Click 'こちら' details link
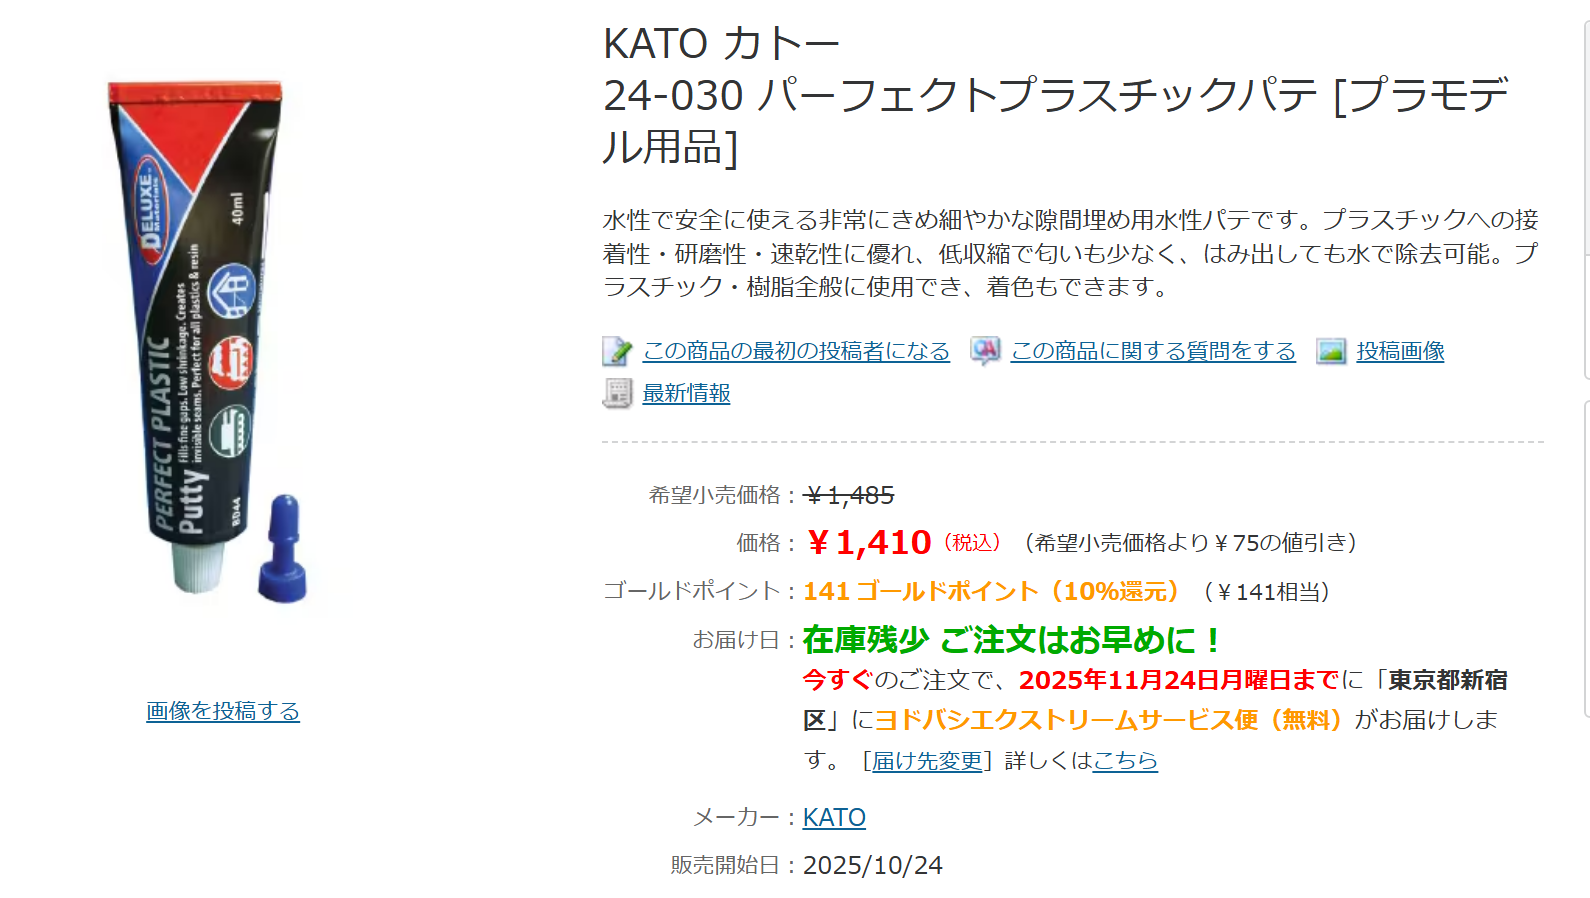Viewport: 1590px width, 898px height. 1125,761
